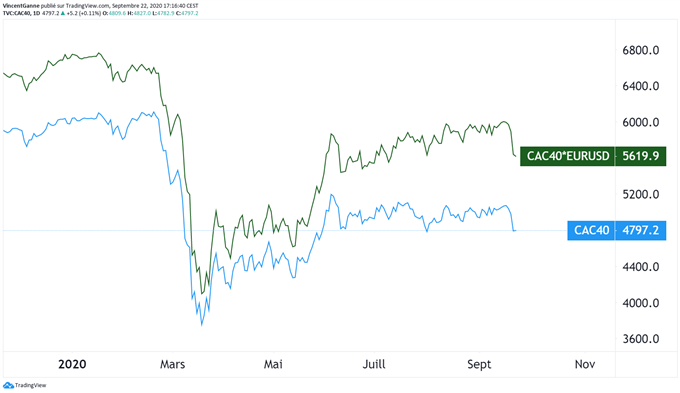
Task: Click the 5200.0 price scale mark
Action: pos(641,194)
